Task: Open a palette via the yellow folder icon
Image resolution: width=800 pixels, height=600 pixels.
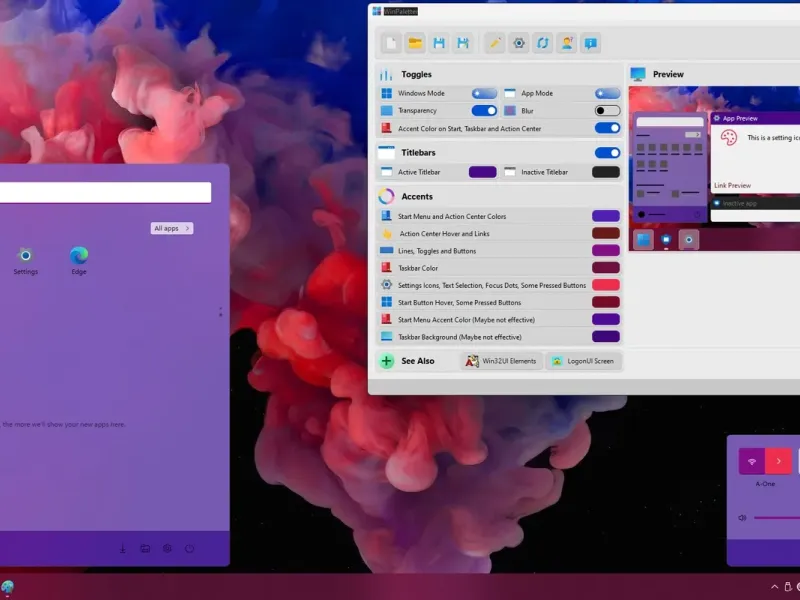Action: click(415, 43)
